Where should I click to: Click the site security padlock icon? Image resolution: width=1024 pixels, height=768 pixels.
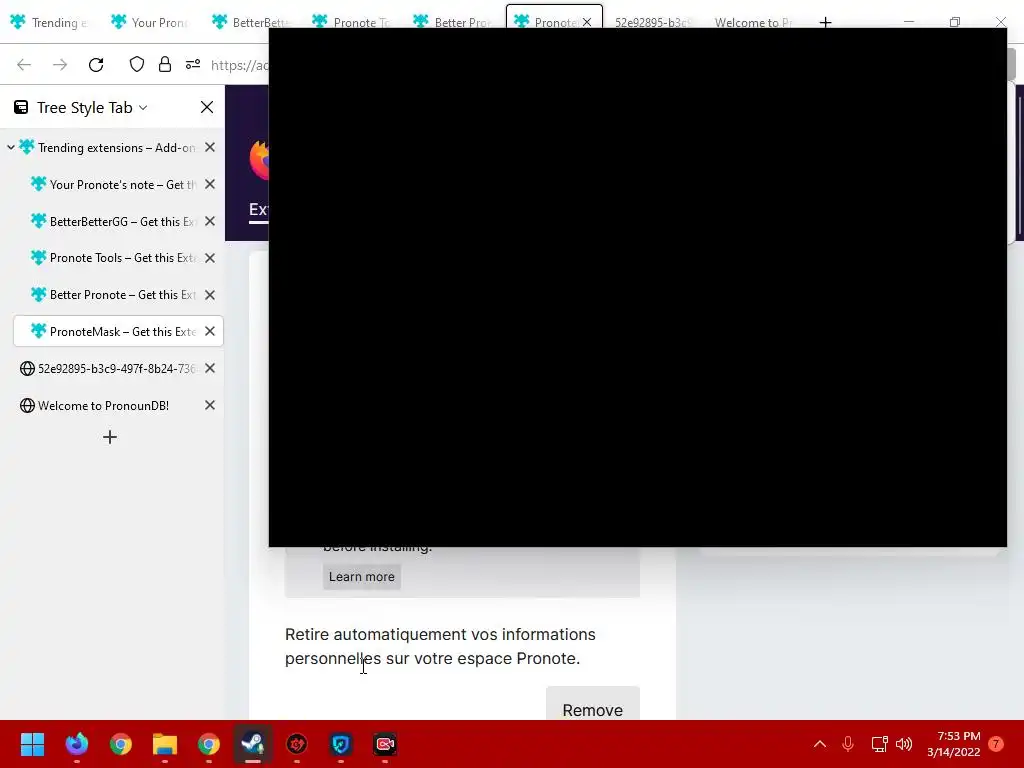pyautogui.click(x=165, y=64)
